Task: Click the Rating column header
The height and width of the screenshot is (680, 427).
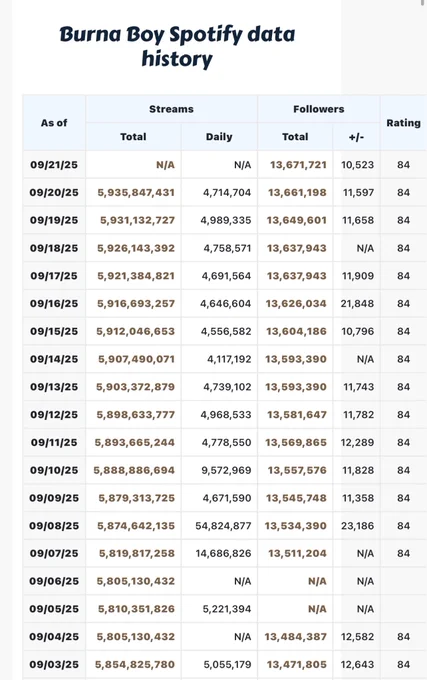Action: pos(404,123)
